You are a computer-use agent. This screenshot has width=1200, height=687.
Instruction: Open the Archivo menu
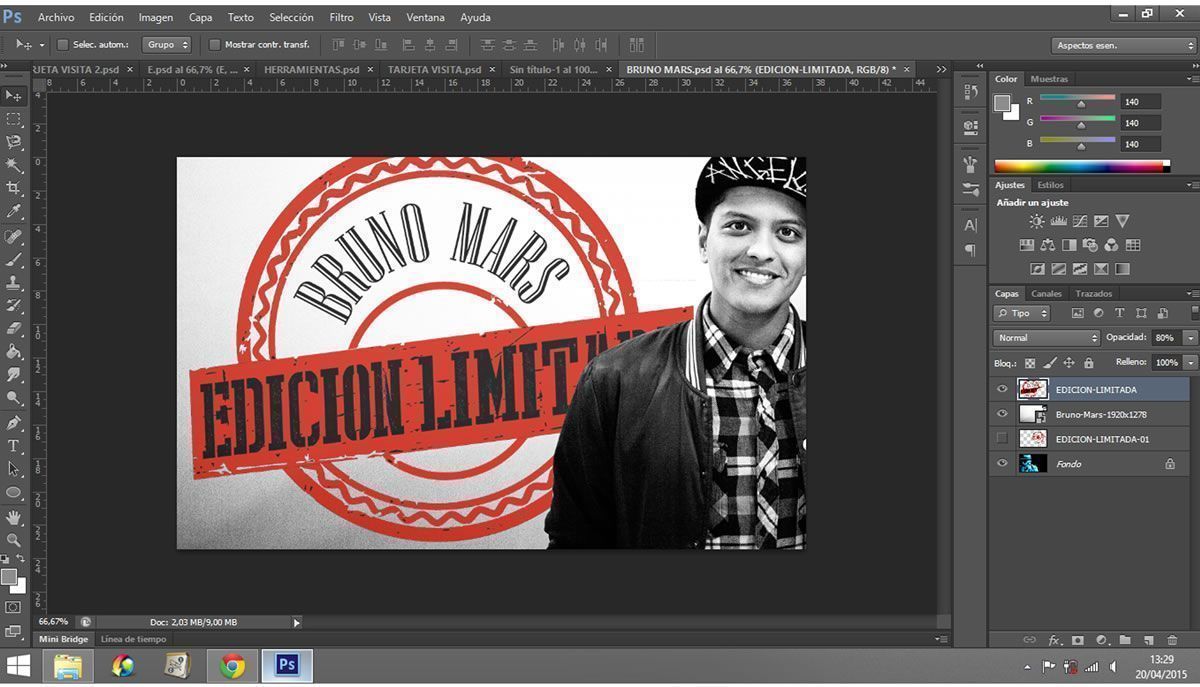coord(56,17)
